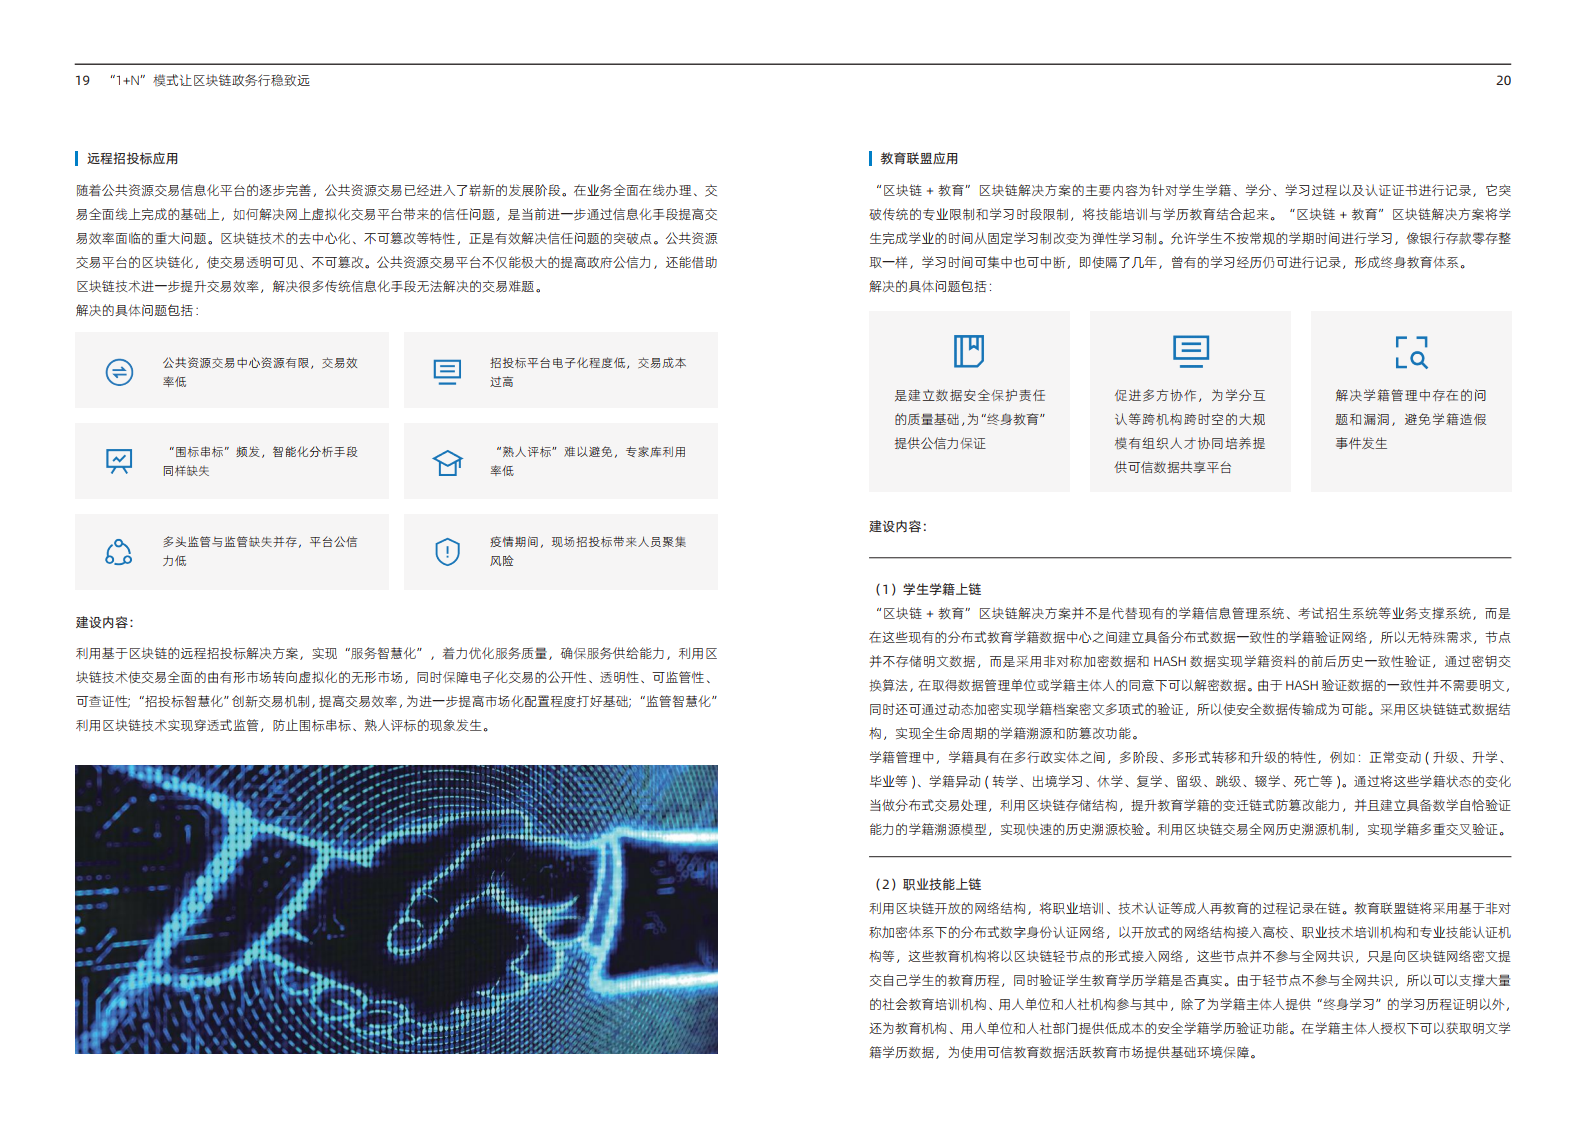1587x1122 pixels.
Task: Click the heading 远程招投标应用
Action: pyautogui.click(x=132, y=159)
